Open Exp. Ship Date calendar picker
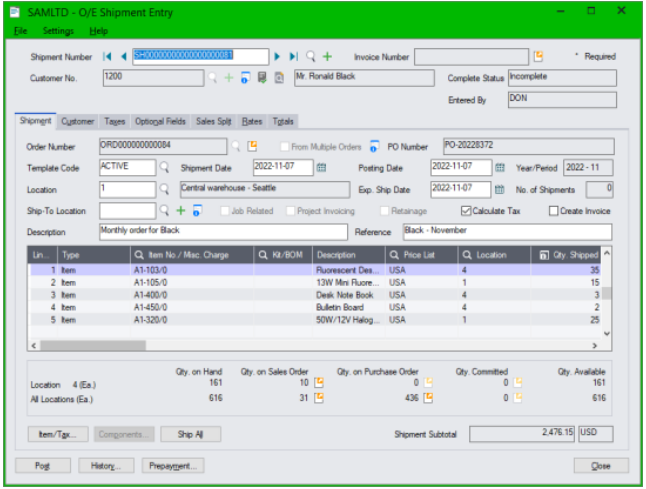The width and height of the screenshot is (646, 489). click(x=499, y=189)
